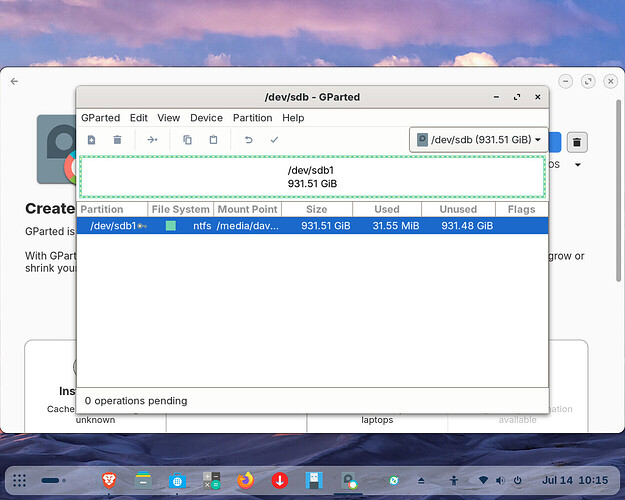Click the Size column header
The width and height of the screenshot is (625, 500).
[317, 209]
